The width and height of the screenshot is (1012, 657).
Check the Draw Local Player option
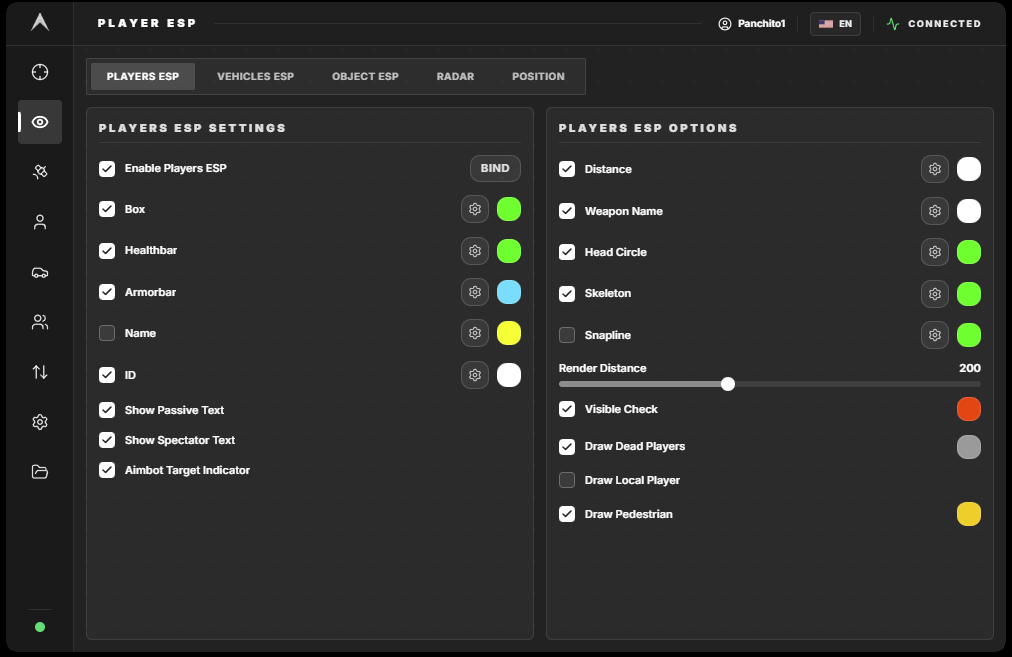click(567, 480)
